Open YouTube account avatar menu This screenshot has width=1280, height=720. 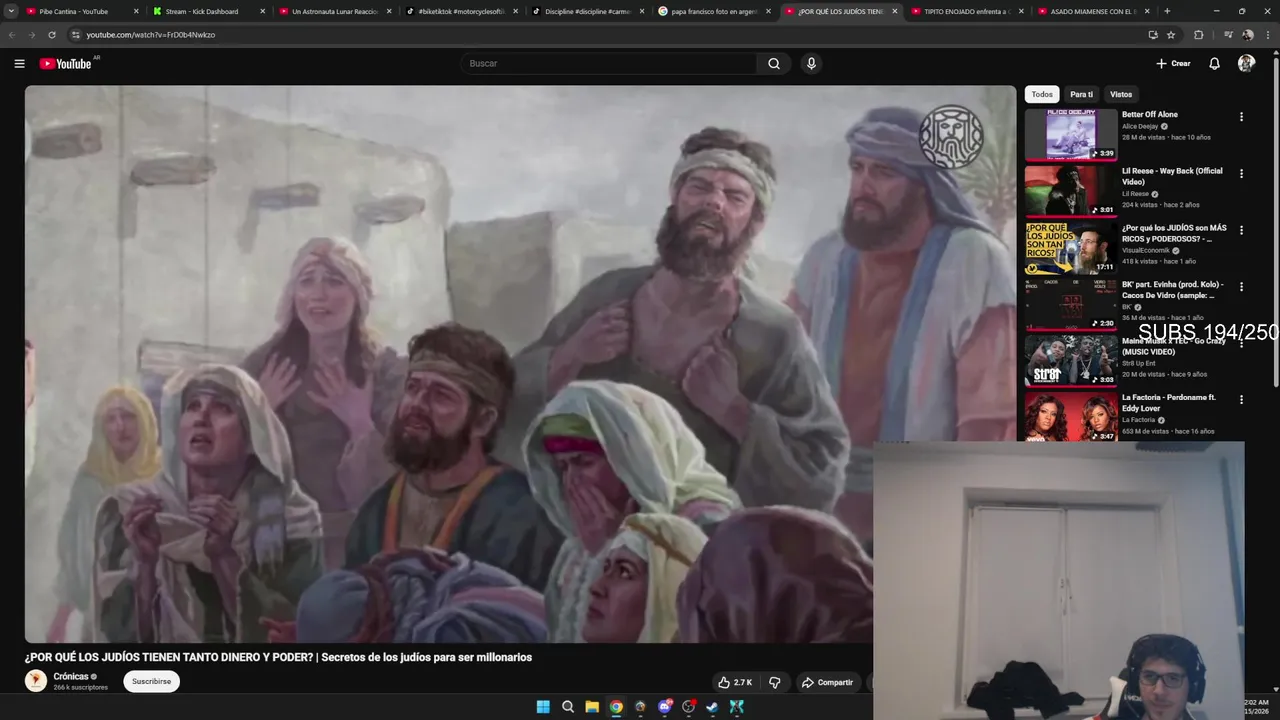[x=1246, y=63]
